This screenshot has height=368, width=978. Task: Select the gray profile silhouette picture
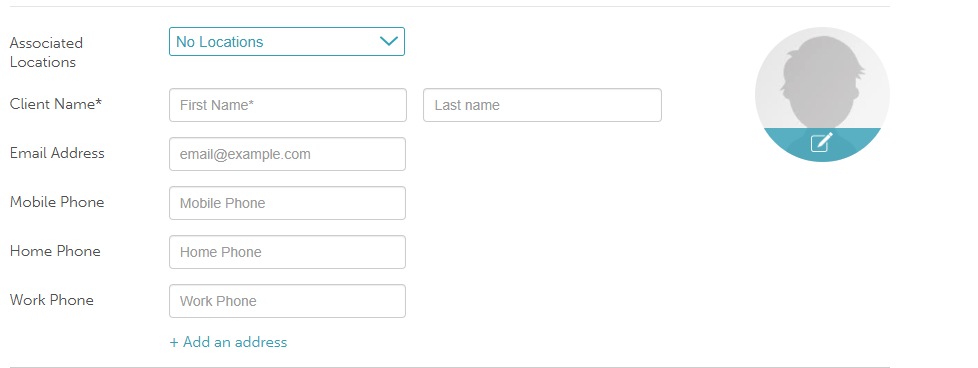(822, 94)
